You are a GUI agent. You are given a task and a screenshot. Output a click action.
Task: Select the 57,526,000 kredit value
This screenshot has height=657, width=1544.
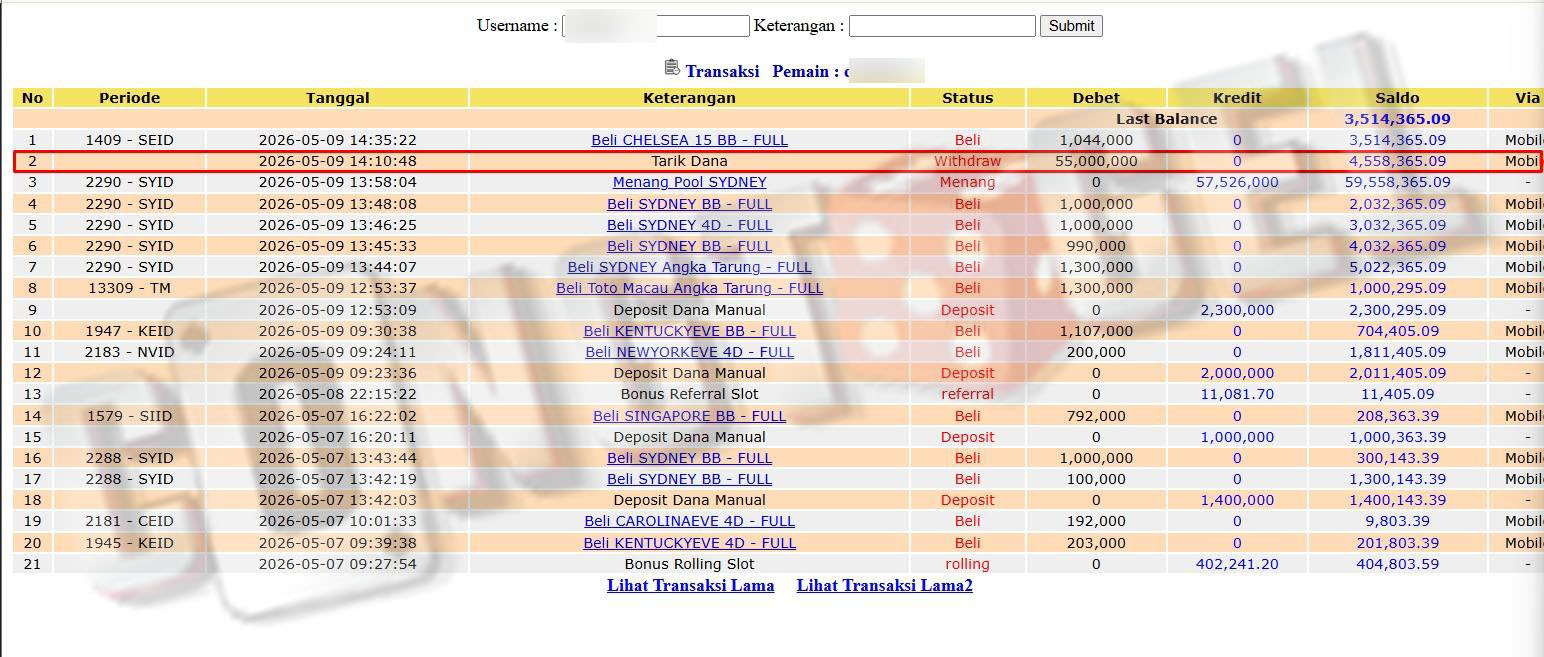pyautogui.click(x=1237, y=182)
